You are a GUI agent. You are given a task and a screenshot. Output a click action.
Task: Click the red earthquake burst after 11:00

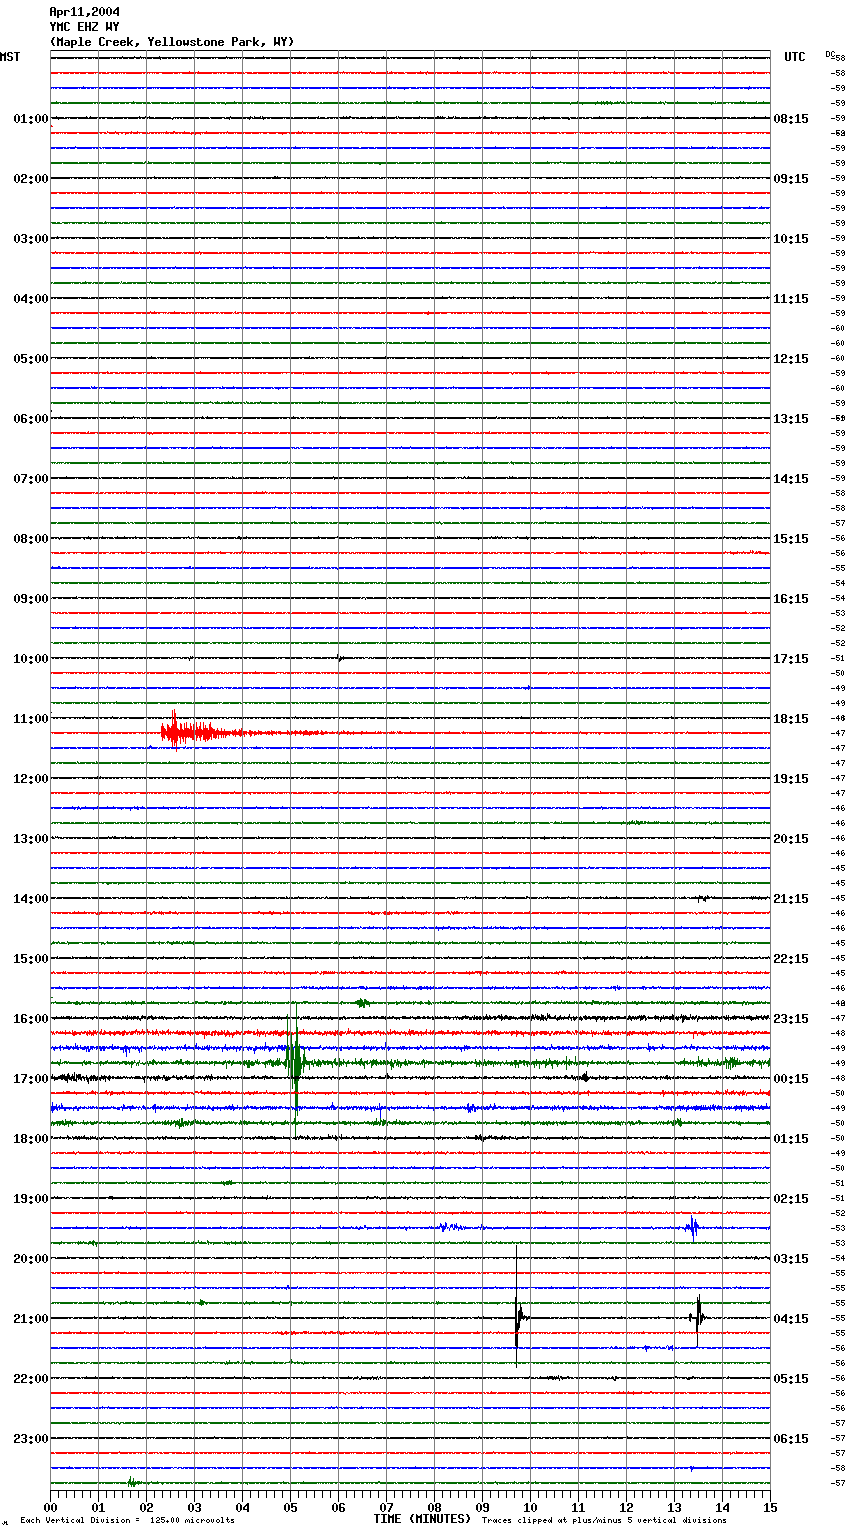tap(200, 732)
